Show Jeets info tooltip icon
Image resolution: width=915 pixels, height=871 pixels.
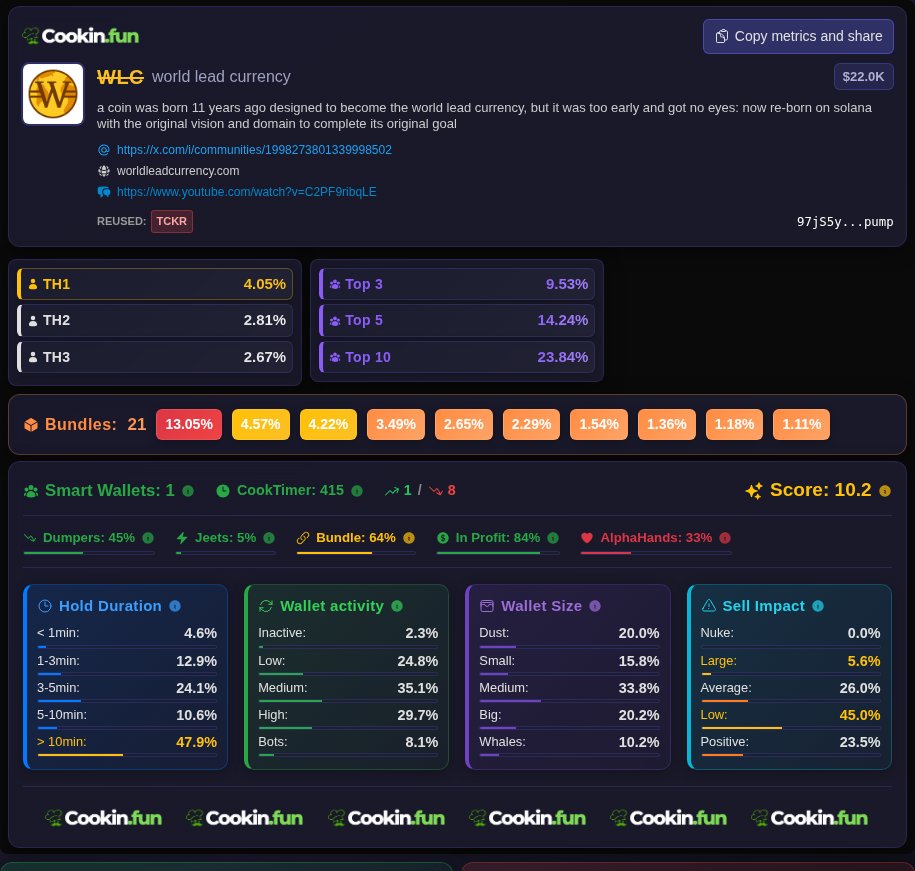(269, 538)
